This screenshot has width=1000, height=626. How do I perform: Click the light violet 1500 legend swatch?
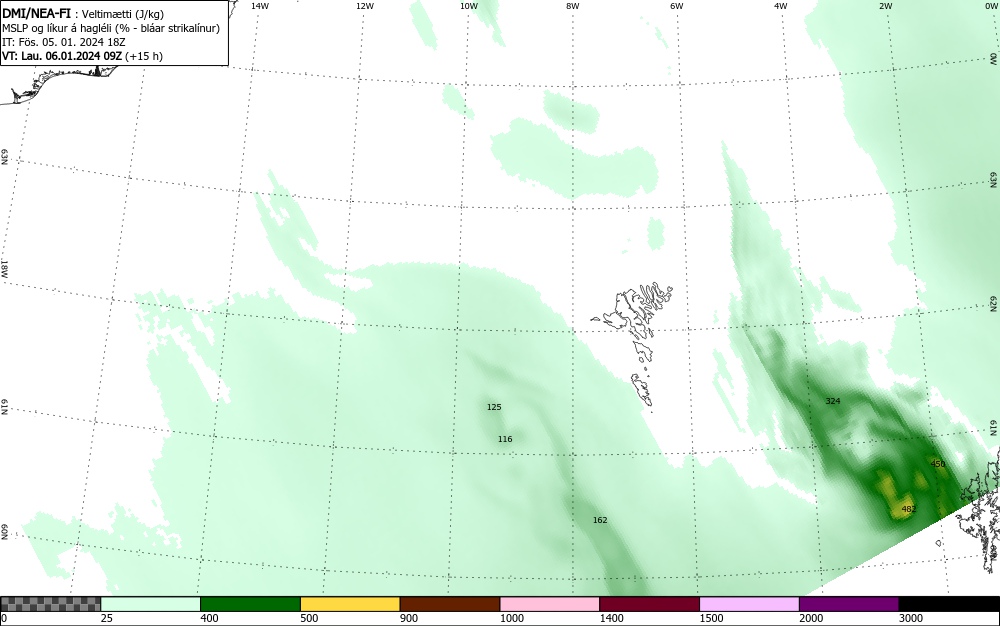749,604
